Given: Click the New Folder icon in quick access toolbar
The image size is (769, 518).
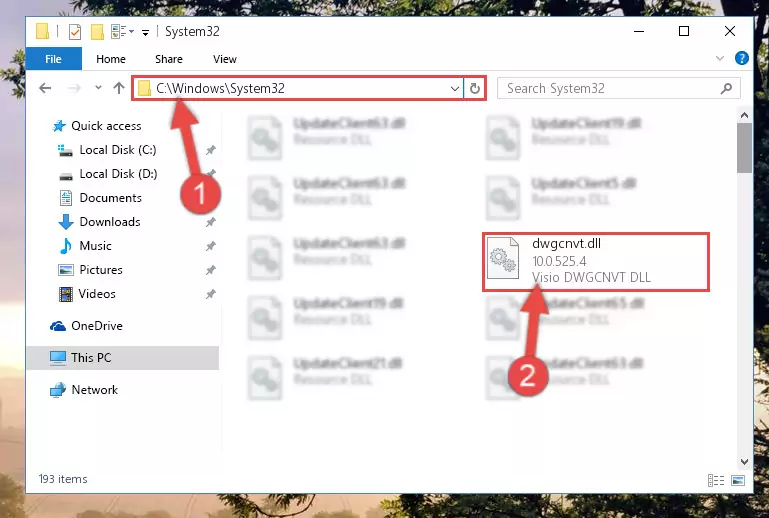Looking at the screenshot, I should [x=97, y=32].
